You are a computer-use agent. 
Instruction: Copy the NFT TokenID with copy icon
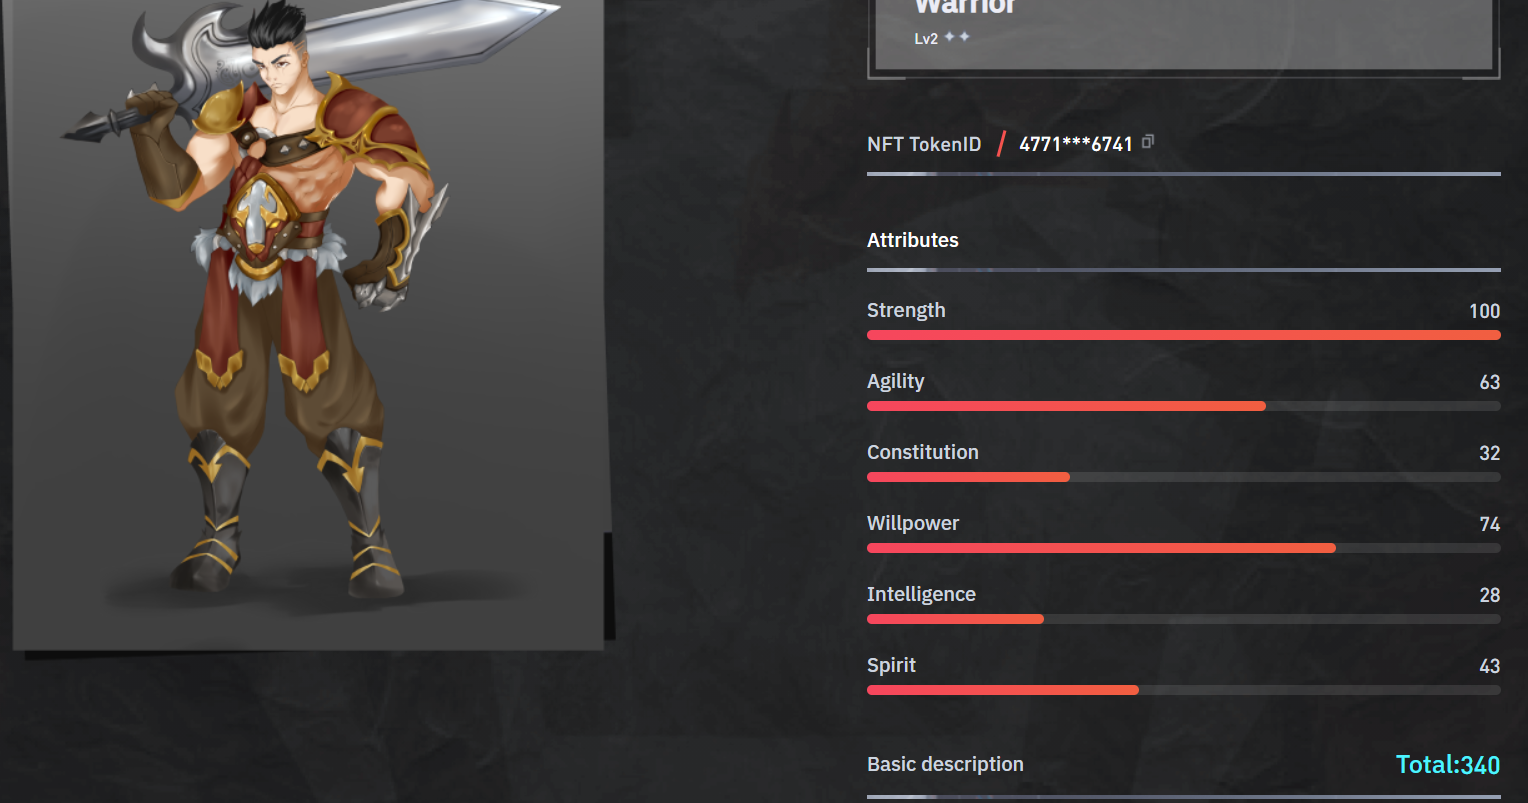[x=1148, y=142]
